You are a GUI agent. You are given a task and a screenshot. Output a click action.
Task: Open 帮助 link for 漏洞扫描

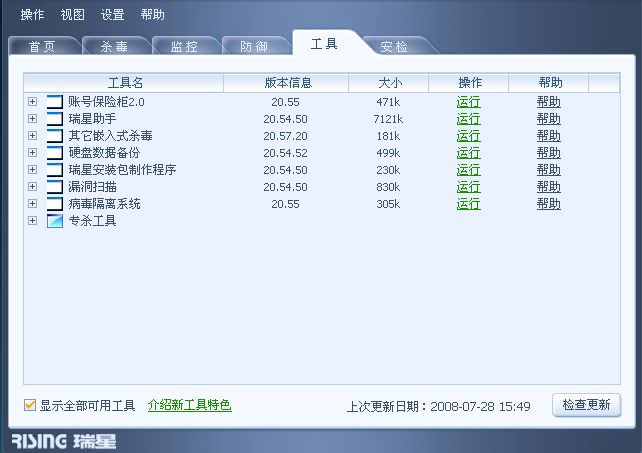549,187
